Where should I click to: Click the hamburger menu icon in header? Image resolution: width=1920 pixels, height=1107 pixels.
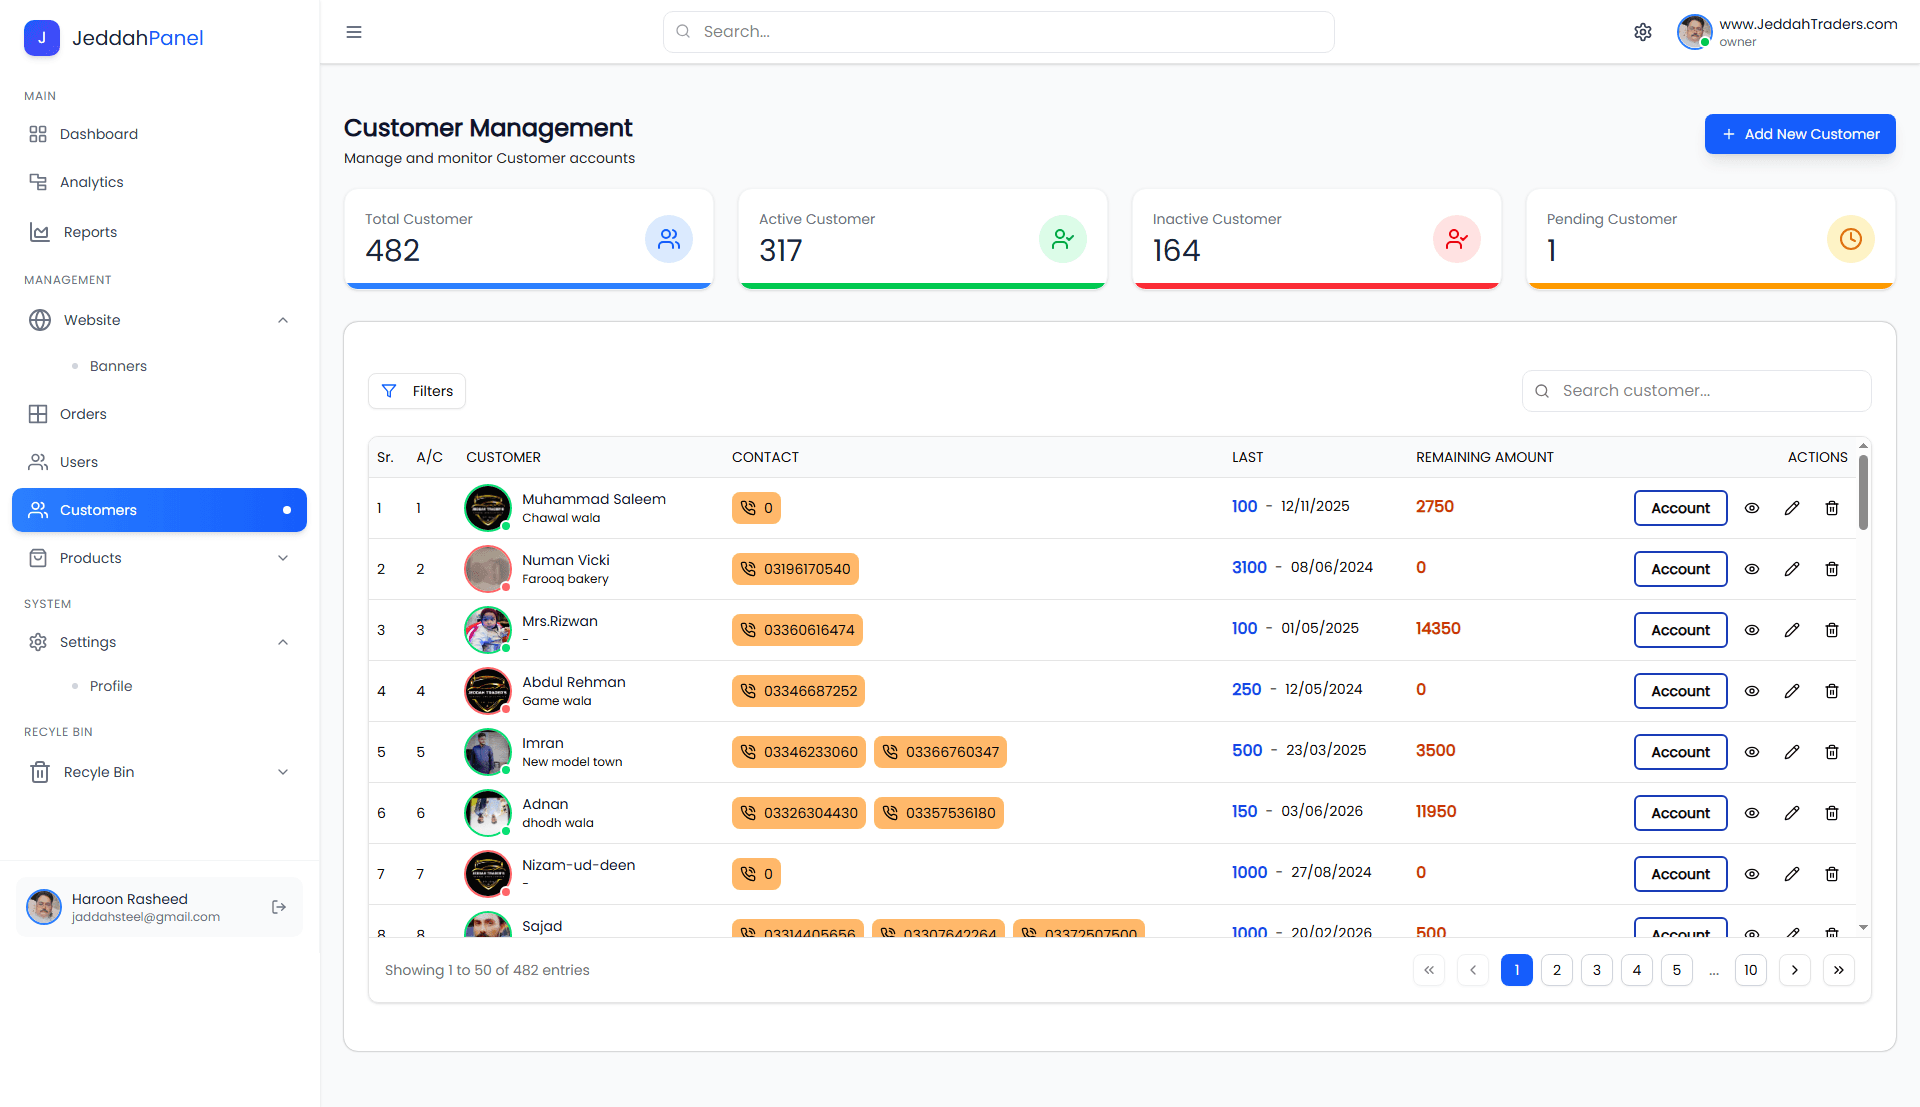354,32
